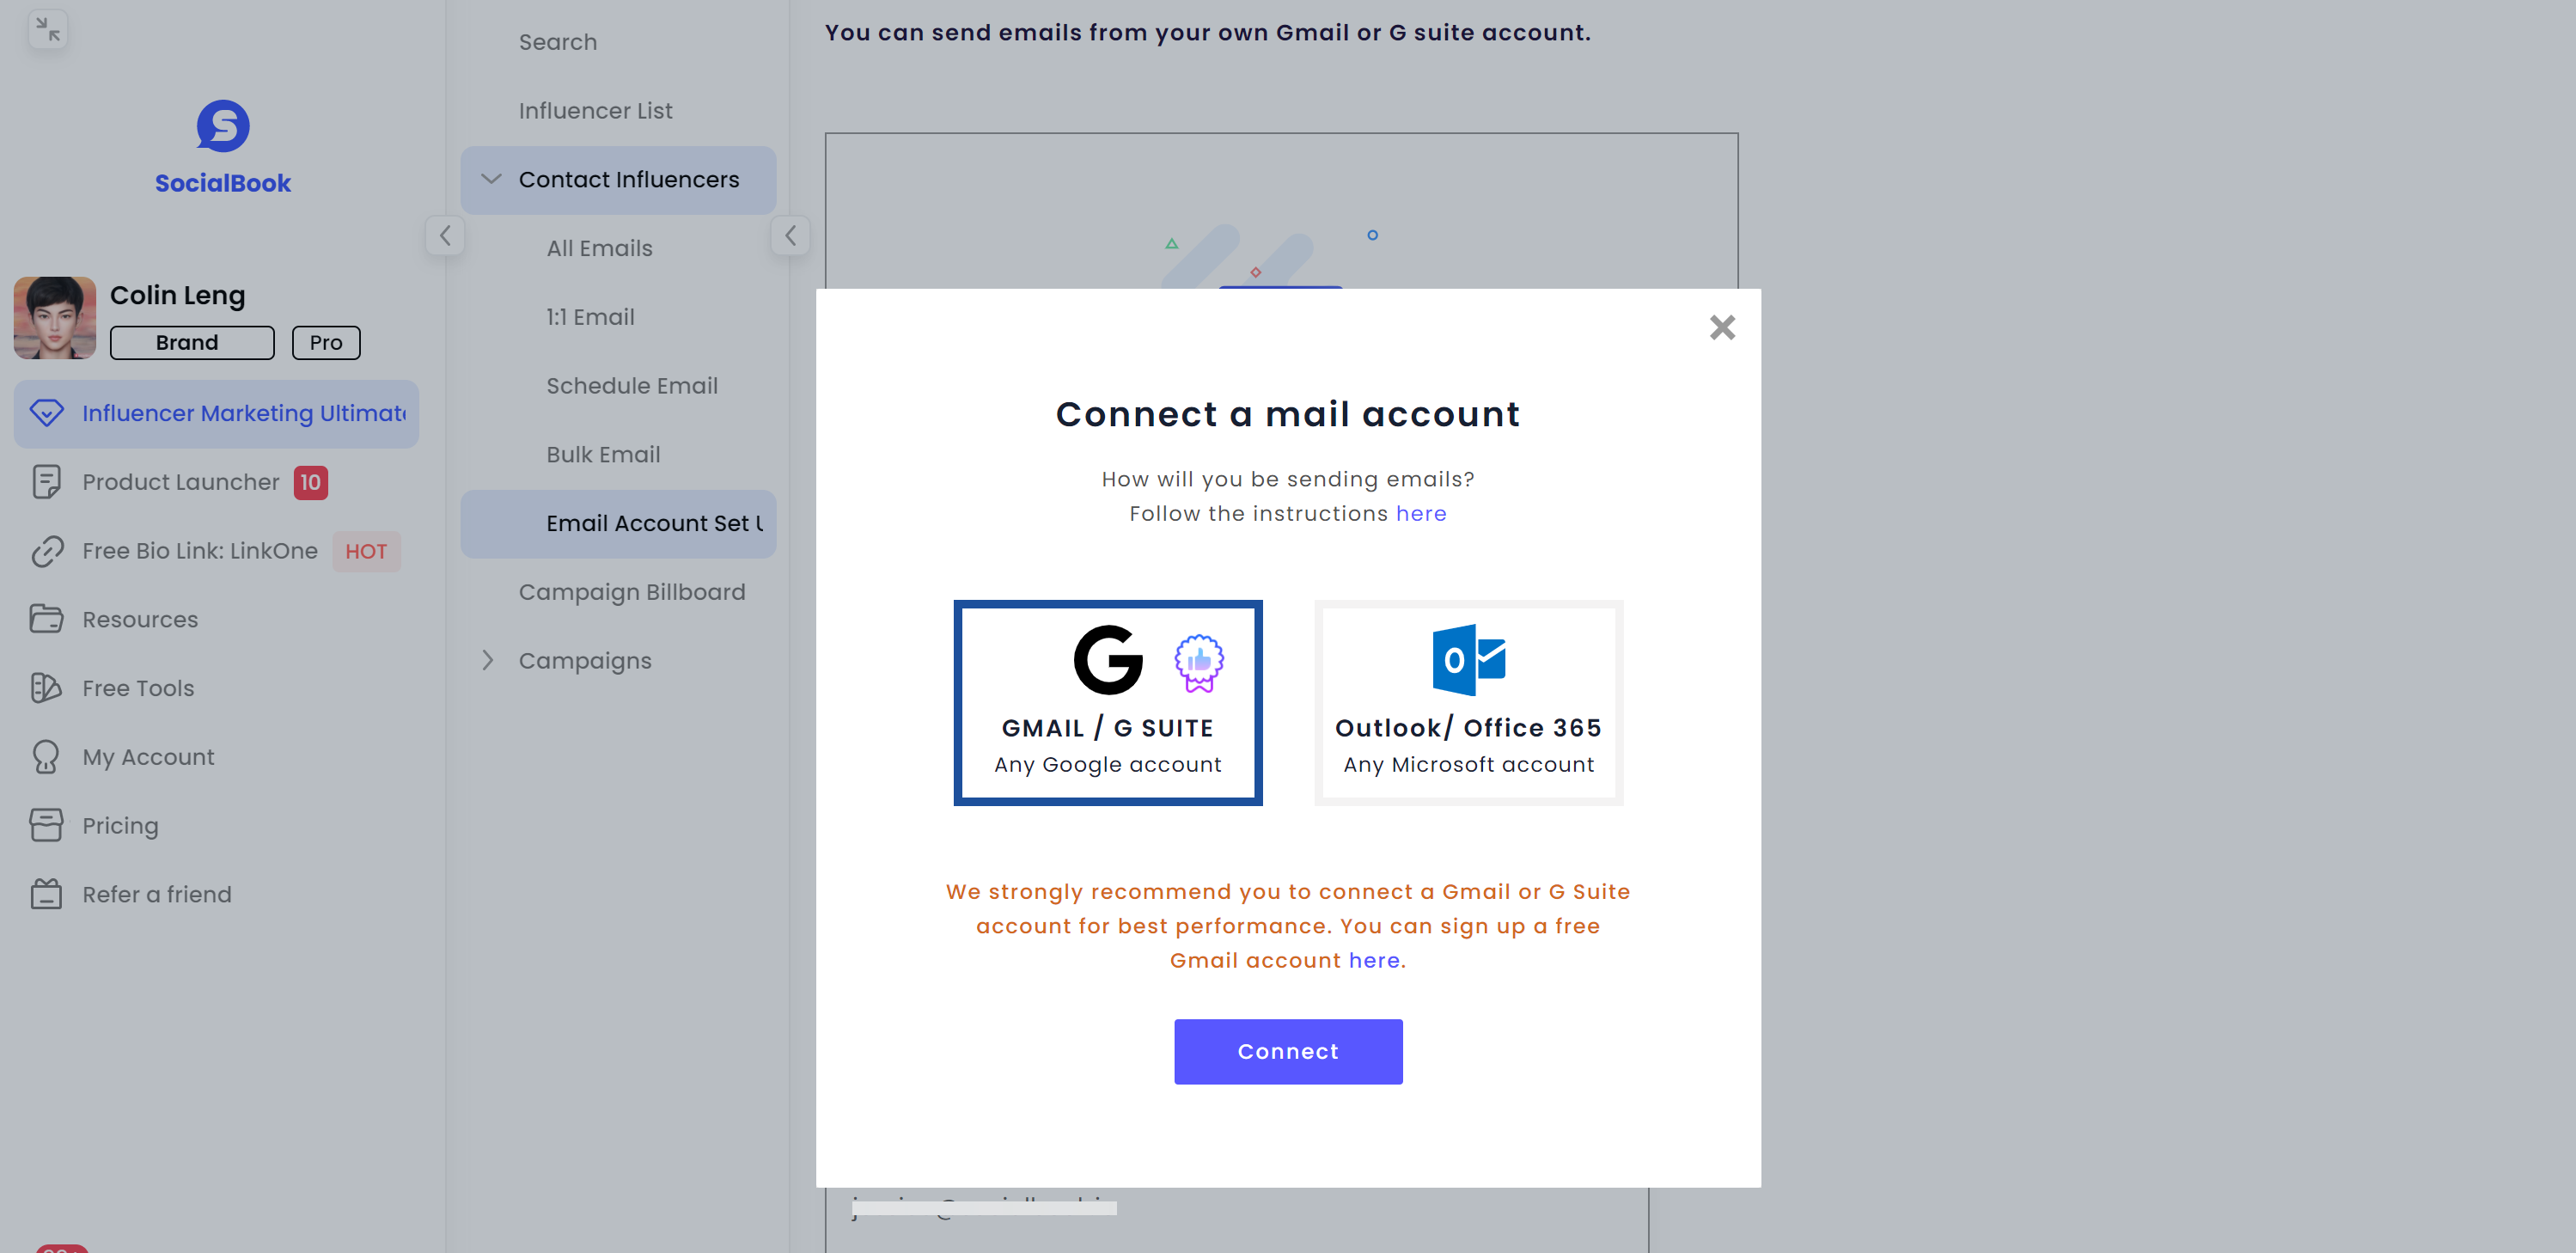
Task: Open Free Tools
Action: click(x=137, y=688)
